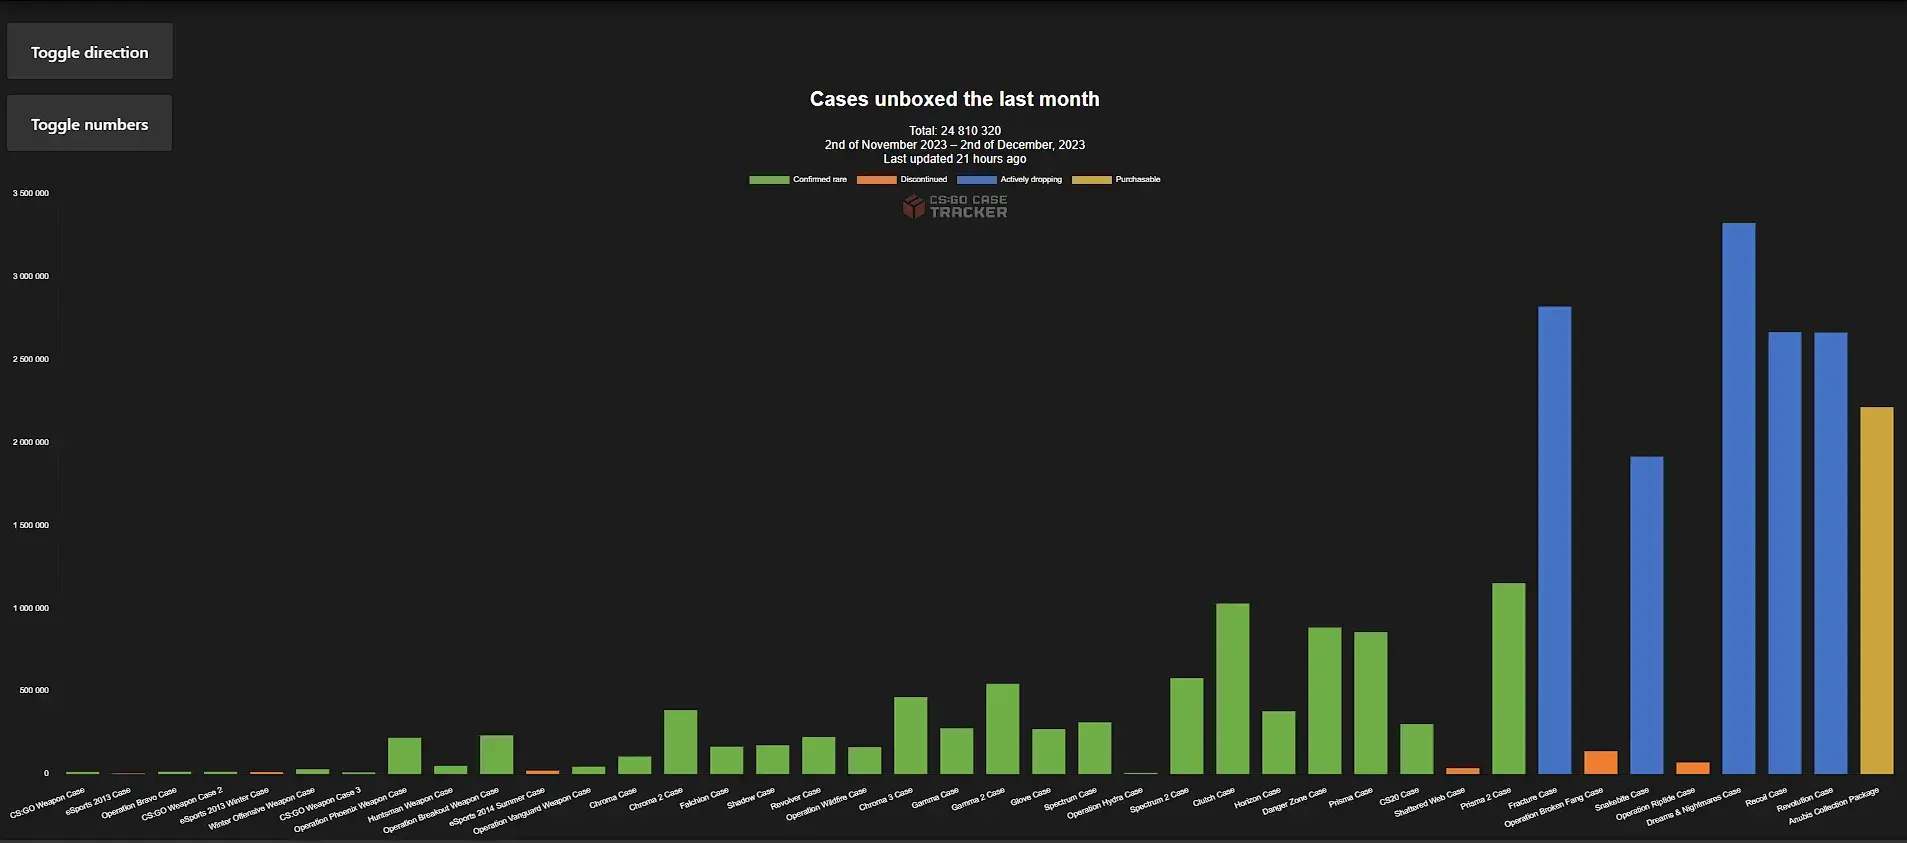The width and height of the screenshot is (1907, 843).
Task: Click the Prisma Case bar
Action: click(1370, 702)
